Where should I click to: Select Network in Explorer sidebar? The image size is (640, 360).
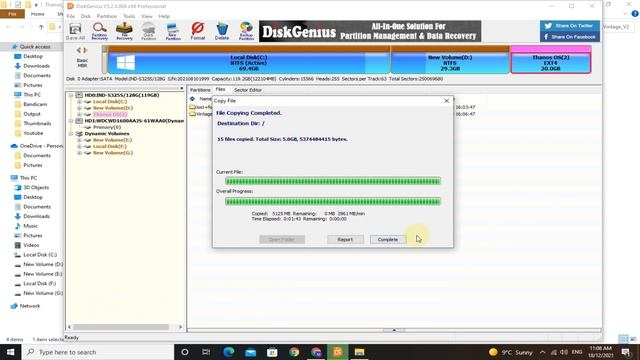pyautogui.click(x=29, y=306)
